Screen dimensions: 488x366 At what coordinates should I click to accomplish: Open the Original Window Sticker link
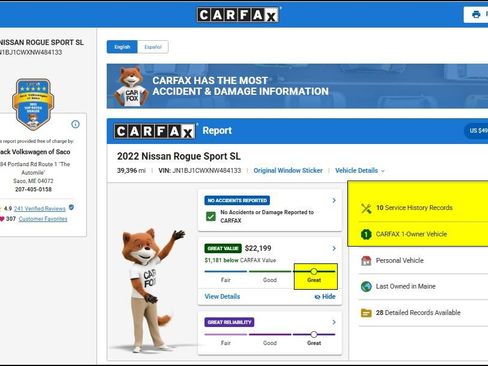tap(288, 170)
